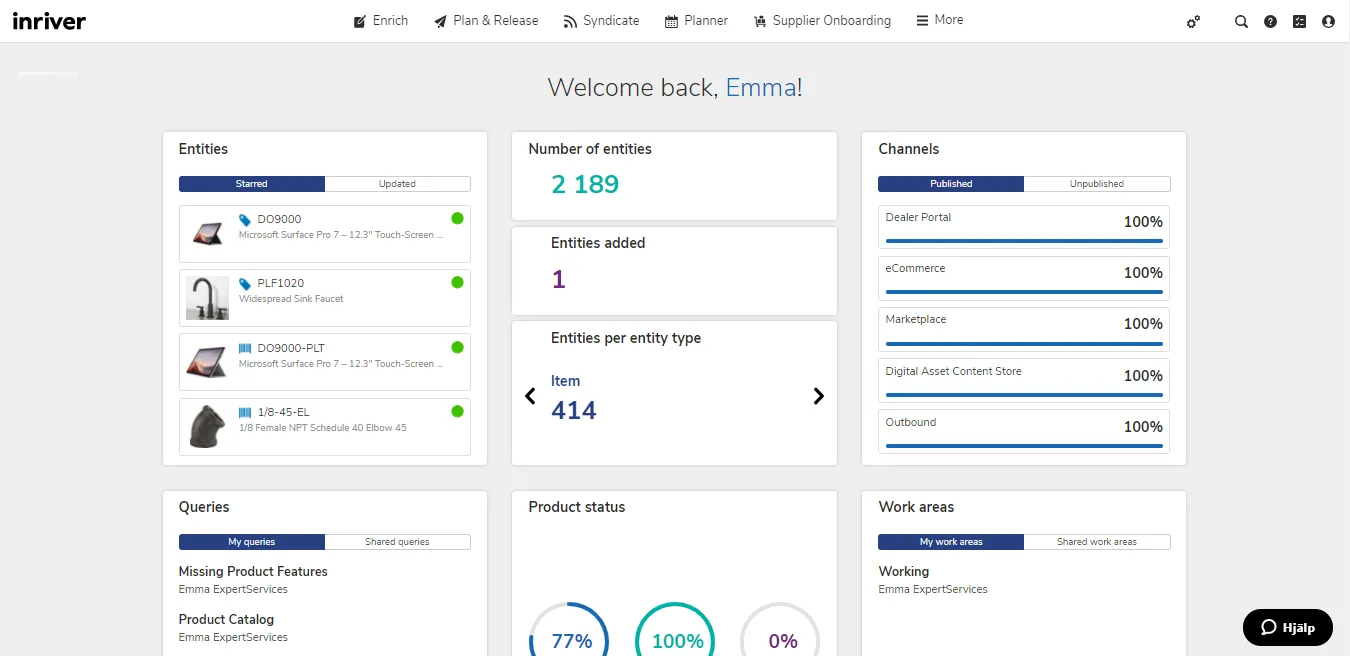Open the Enrich menu item
The height and width of the screenshot is (656, 1350).
point(381,20)
